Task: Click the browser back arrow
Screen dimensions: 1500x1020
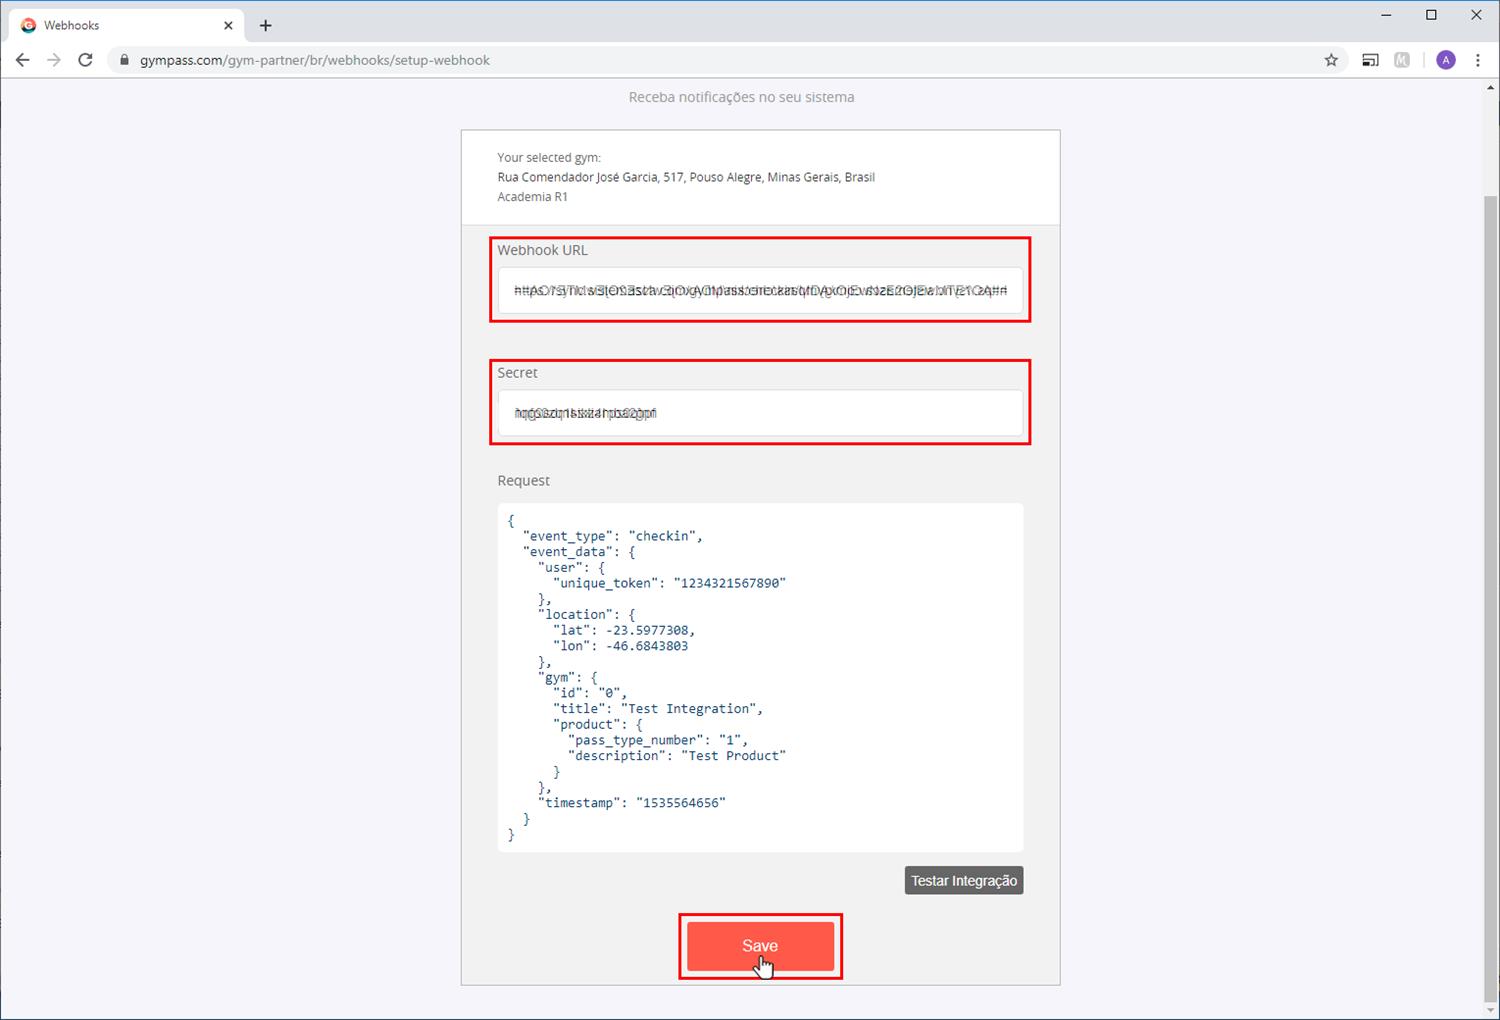Action: (22, 60)
